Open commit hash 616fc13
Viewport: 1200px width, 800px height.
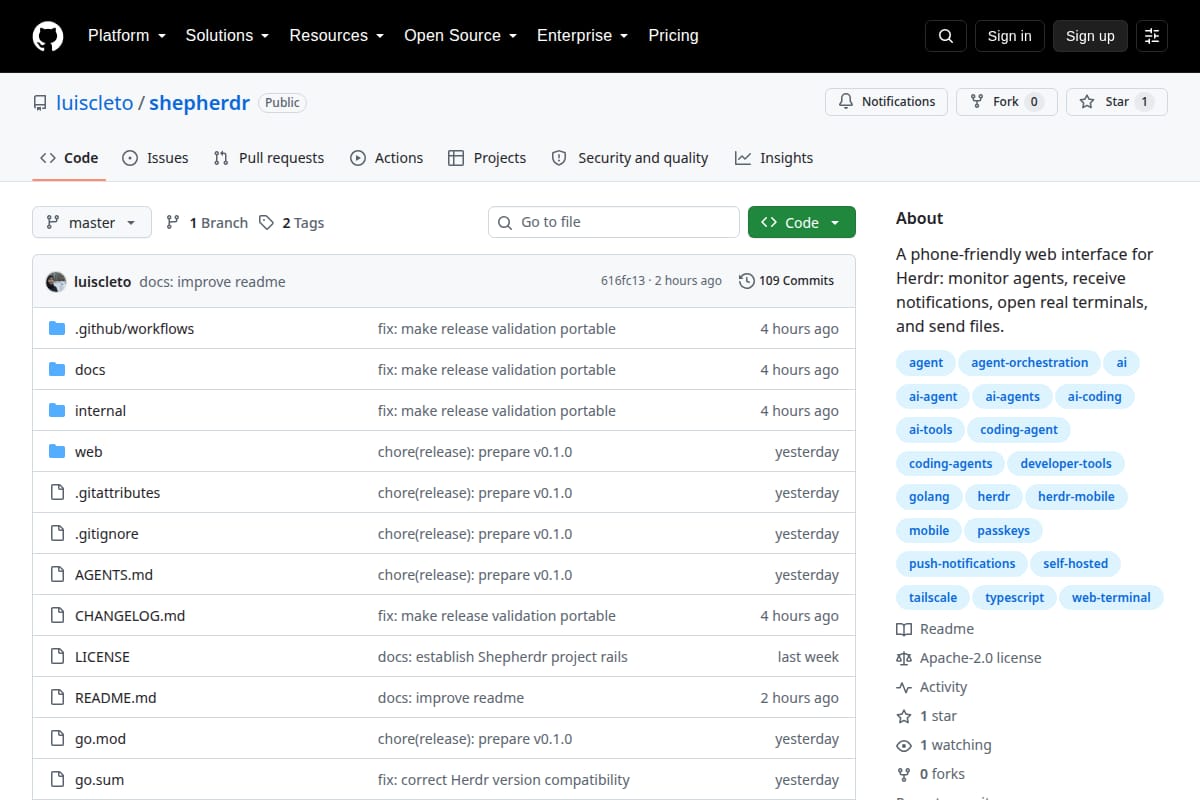coord(622,281)
